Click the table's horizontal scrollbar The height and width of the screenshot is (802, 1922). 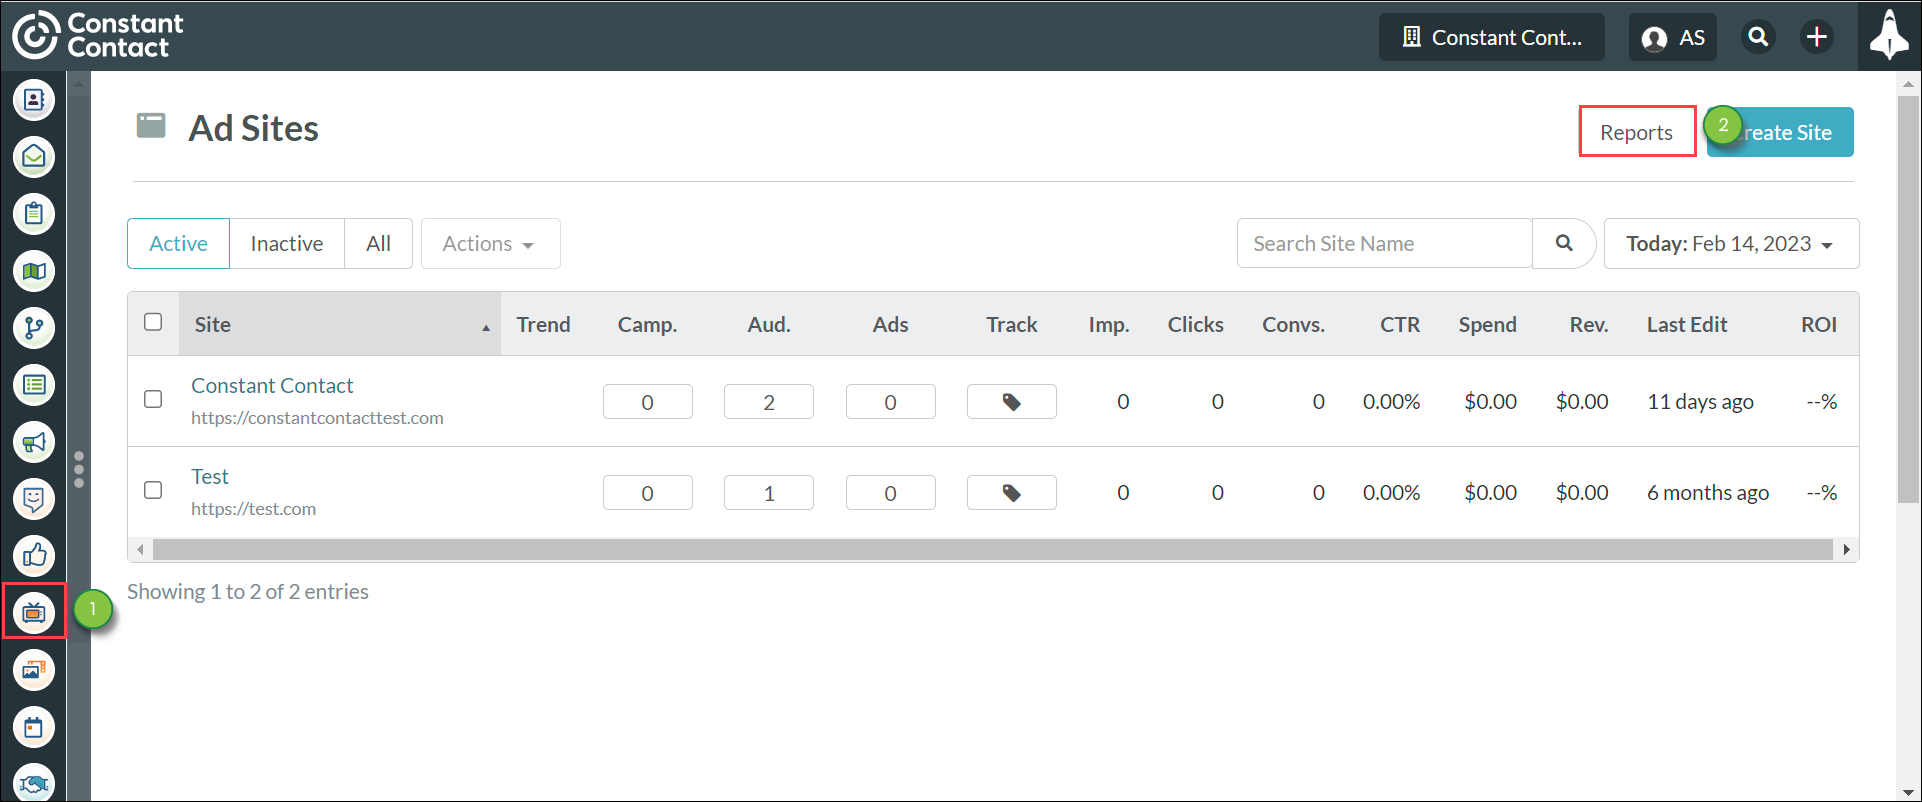point(992,550)
